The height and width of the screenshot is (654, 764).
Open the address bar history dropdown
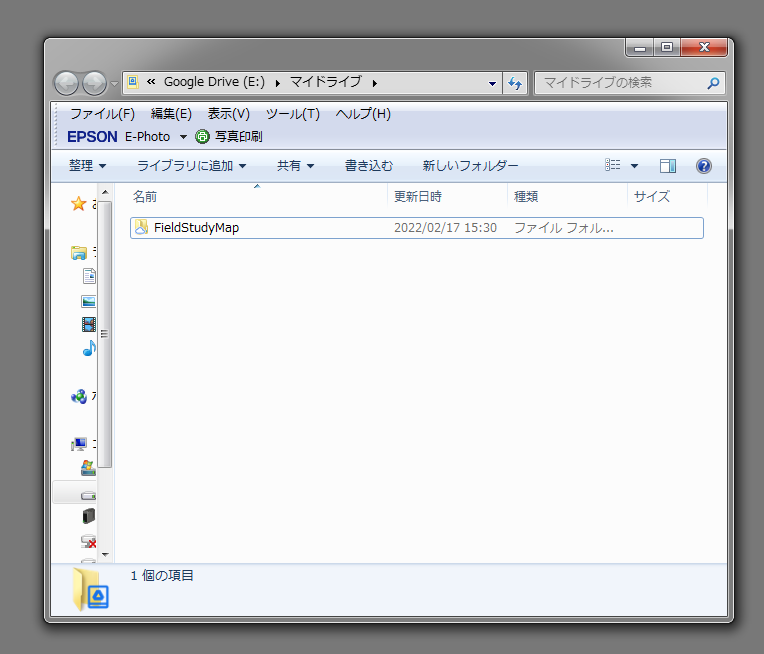point(492,83)
